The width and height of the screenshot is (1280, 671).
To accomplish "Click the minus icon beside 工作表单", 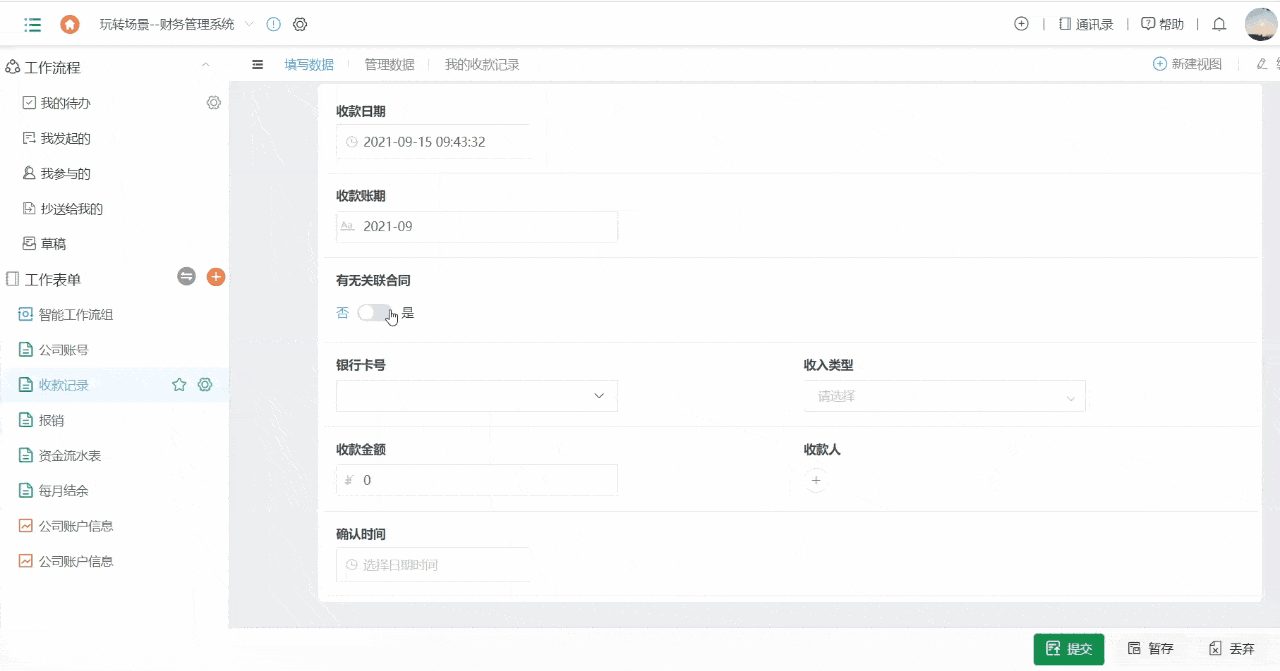I will (186, 277).
